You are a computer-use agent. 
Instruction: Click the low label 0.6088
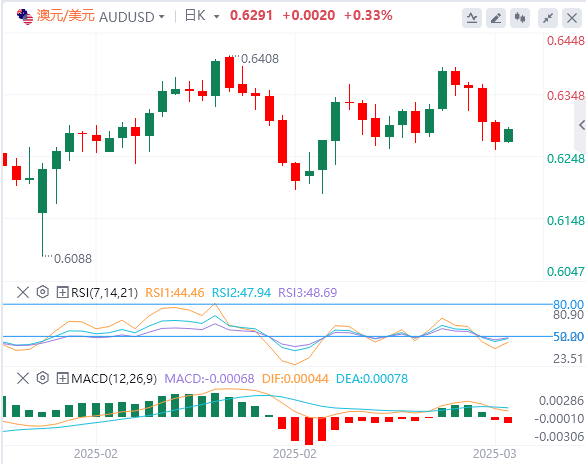point(73,259)
